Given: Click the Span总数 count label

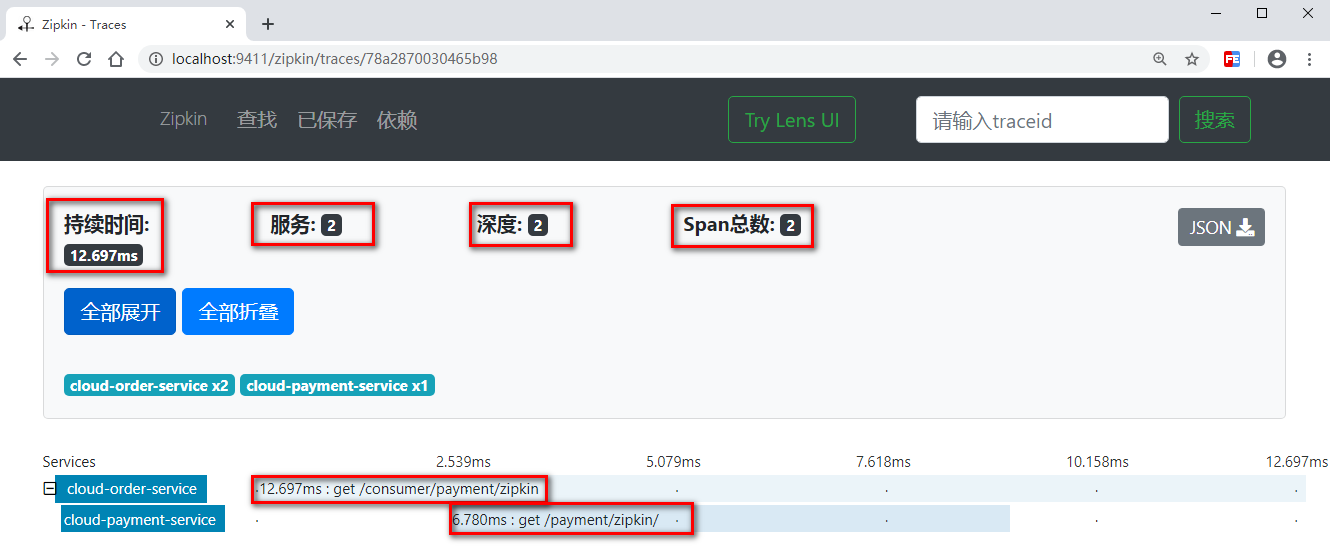Looking at the screenshot, I should tap(743, 225).
